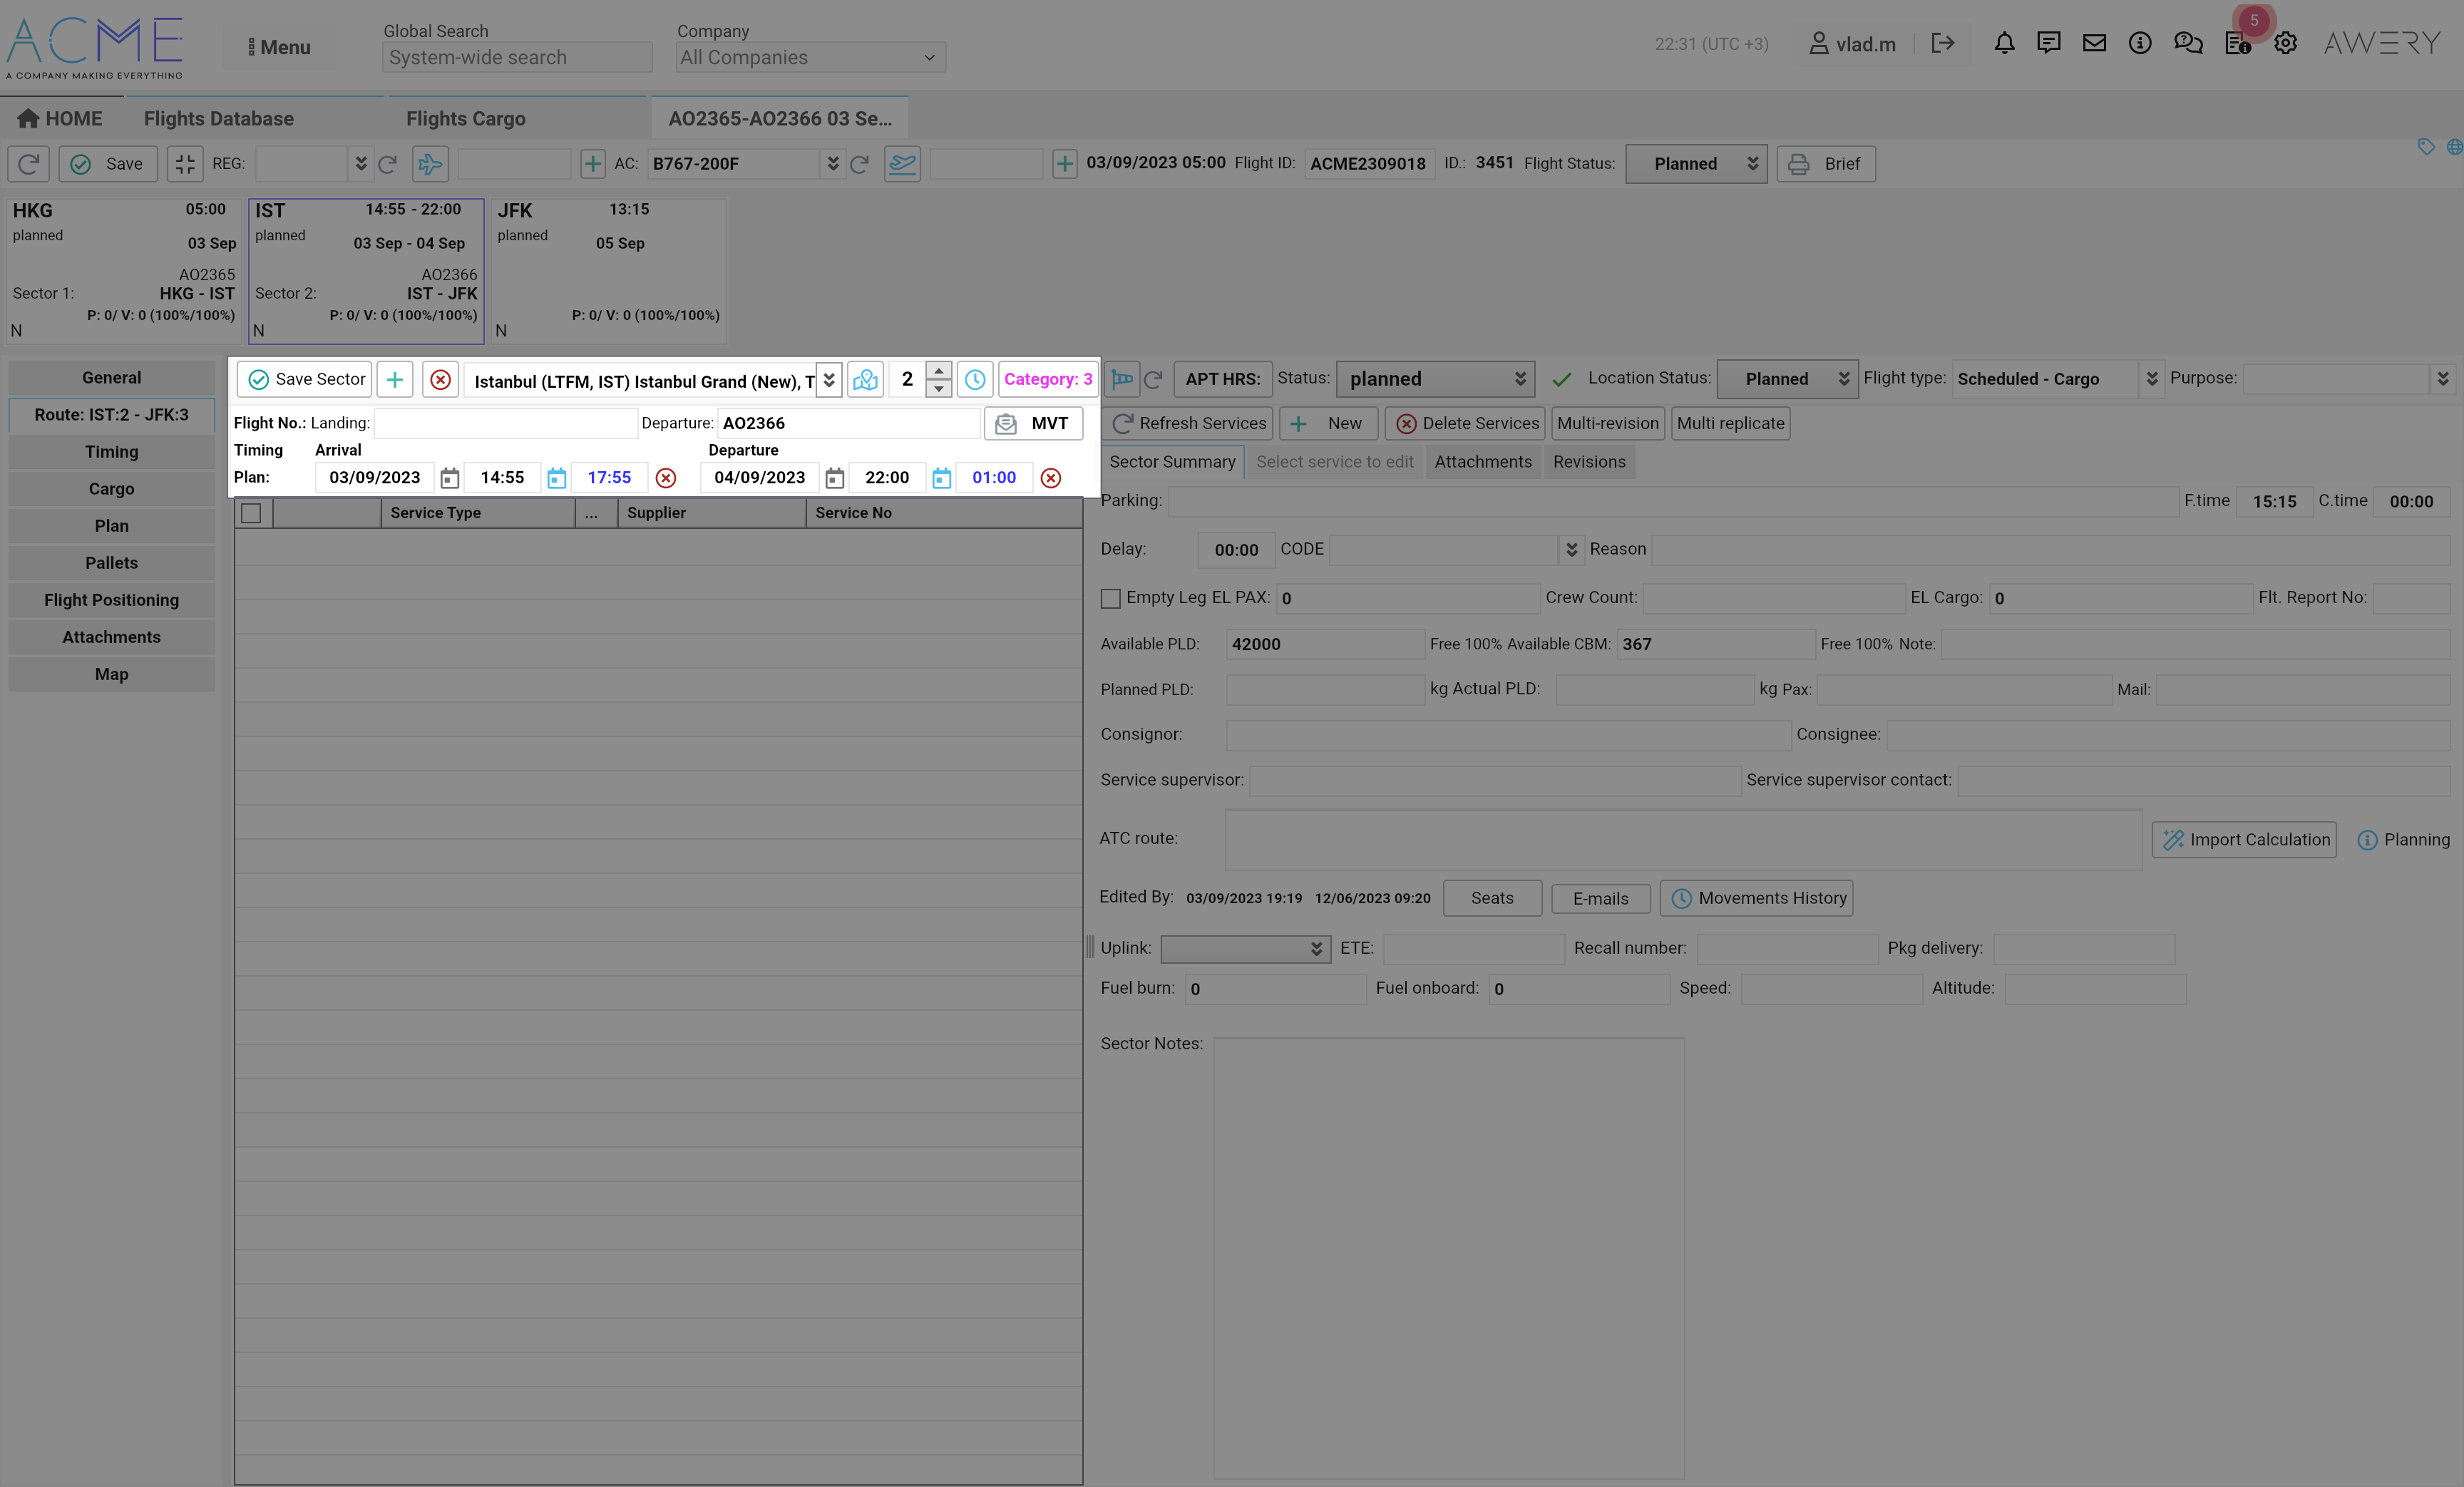Click the Save Sector button
The width and height of the screenshot is (2464, 1487).
[305, 380]
